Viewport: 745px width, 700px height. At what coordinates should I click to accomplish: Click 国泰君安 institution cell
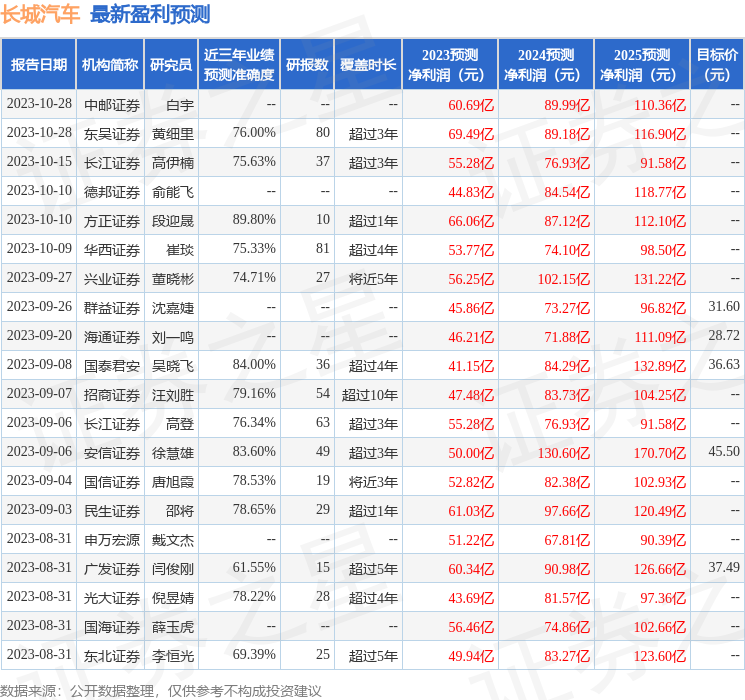click(112, 366)
